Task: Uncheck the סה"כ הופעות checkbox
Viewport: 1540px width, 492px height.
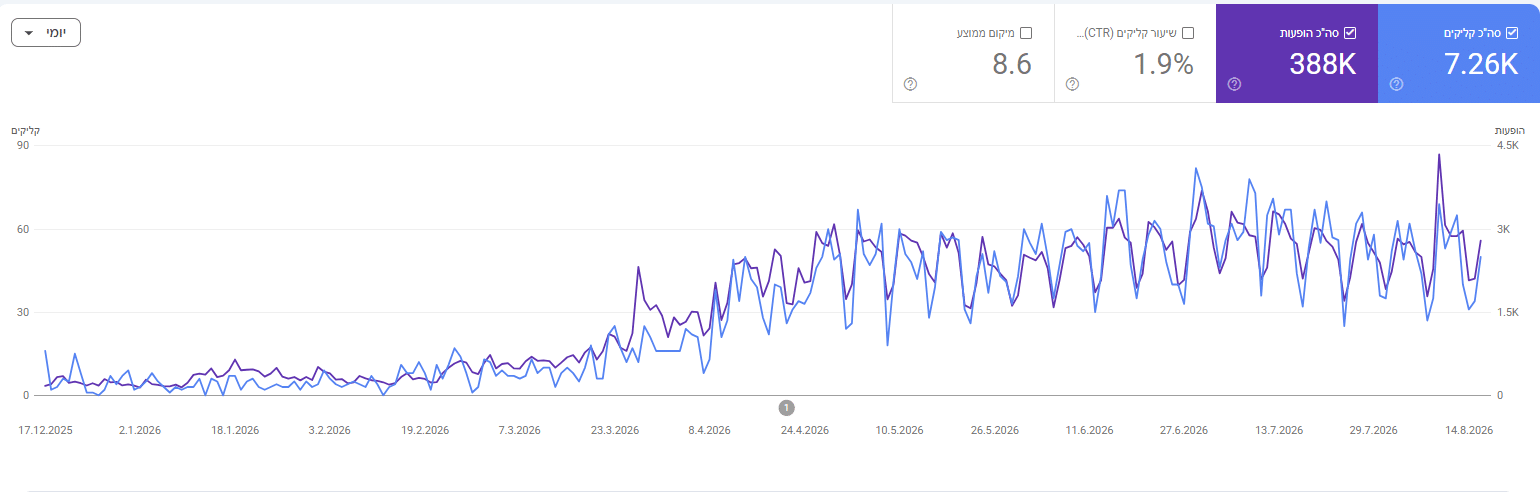Action: tap(1349, 33)
